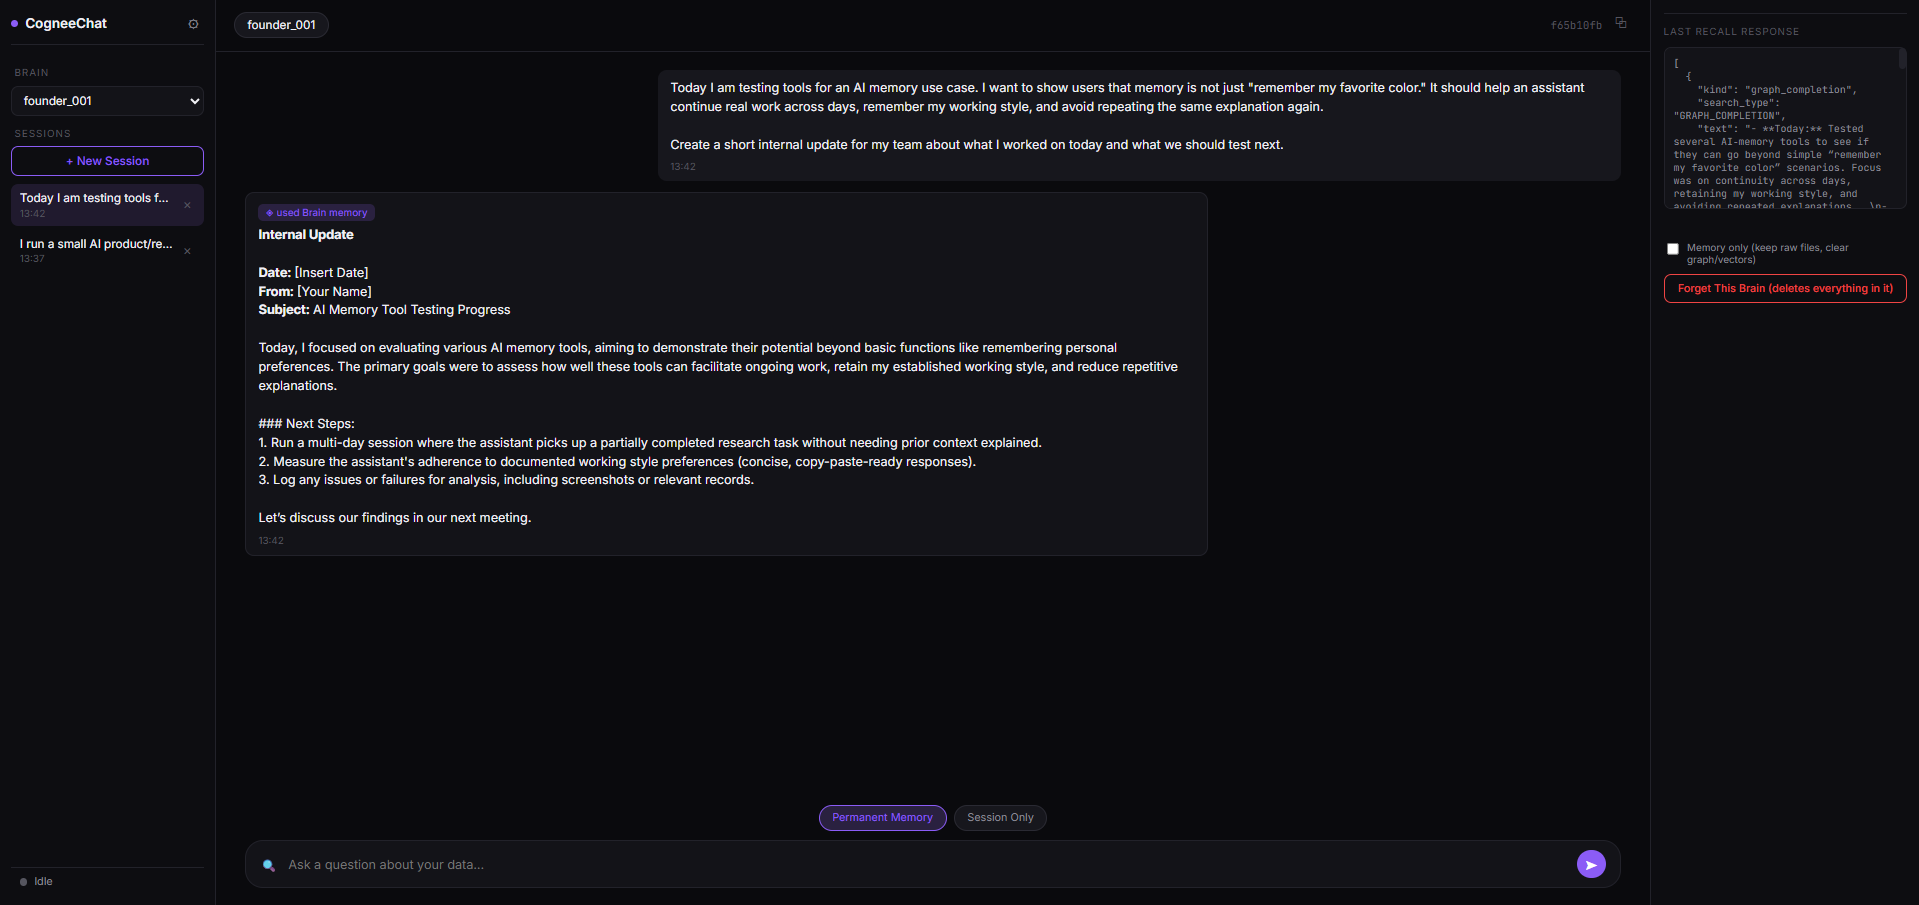Click the CogneeChat purple dot logo

tap(15, 24)
